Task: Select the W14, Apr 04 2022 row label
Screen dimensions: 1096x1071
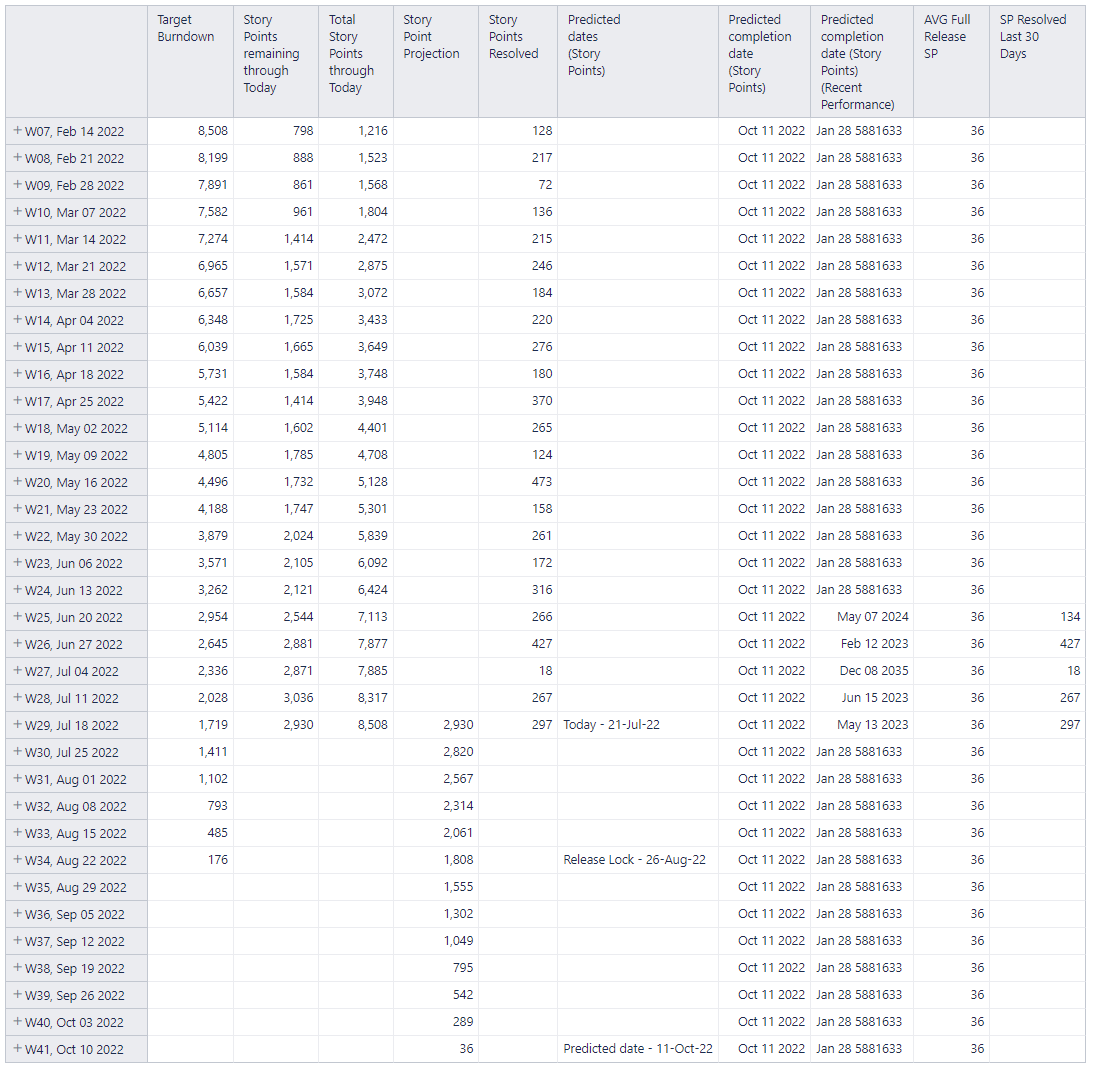Action: 75,320
